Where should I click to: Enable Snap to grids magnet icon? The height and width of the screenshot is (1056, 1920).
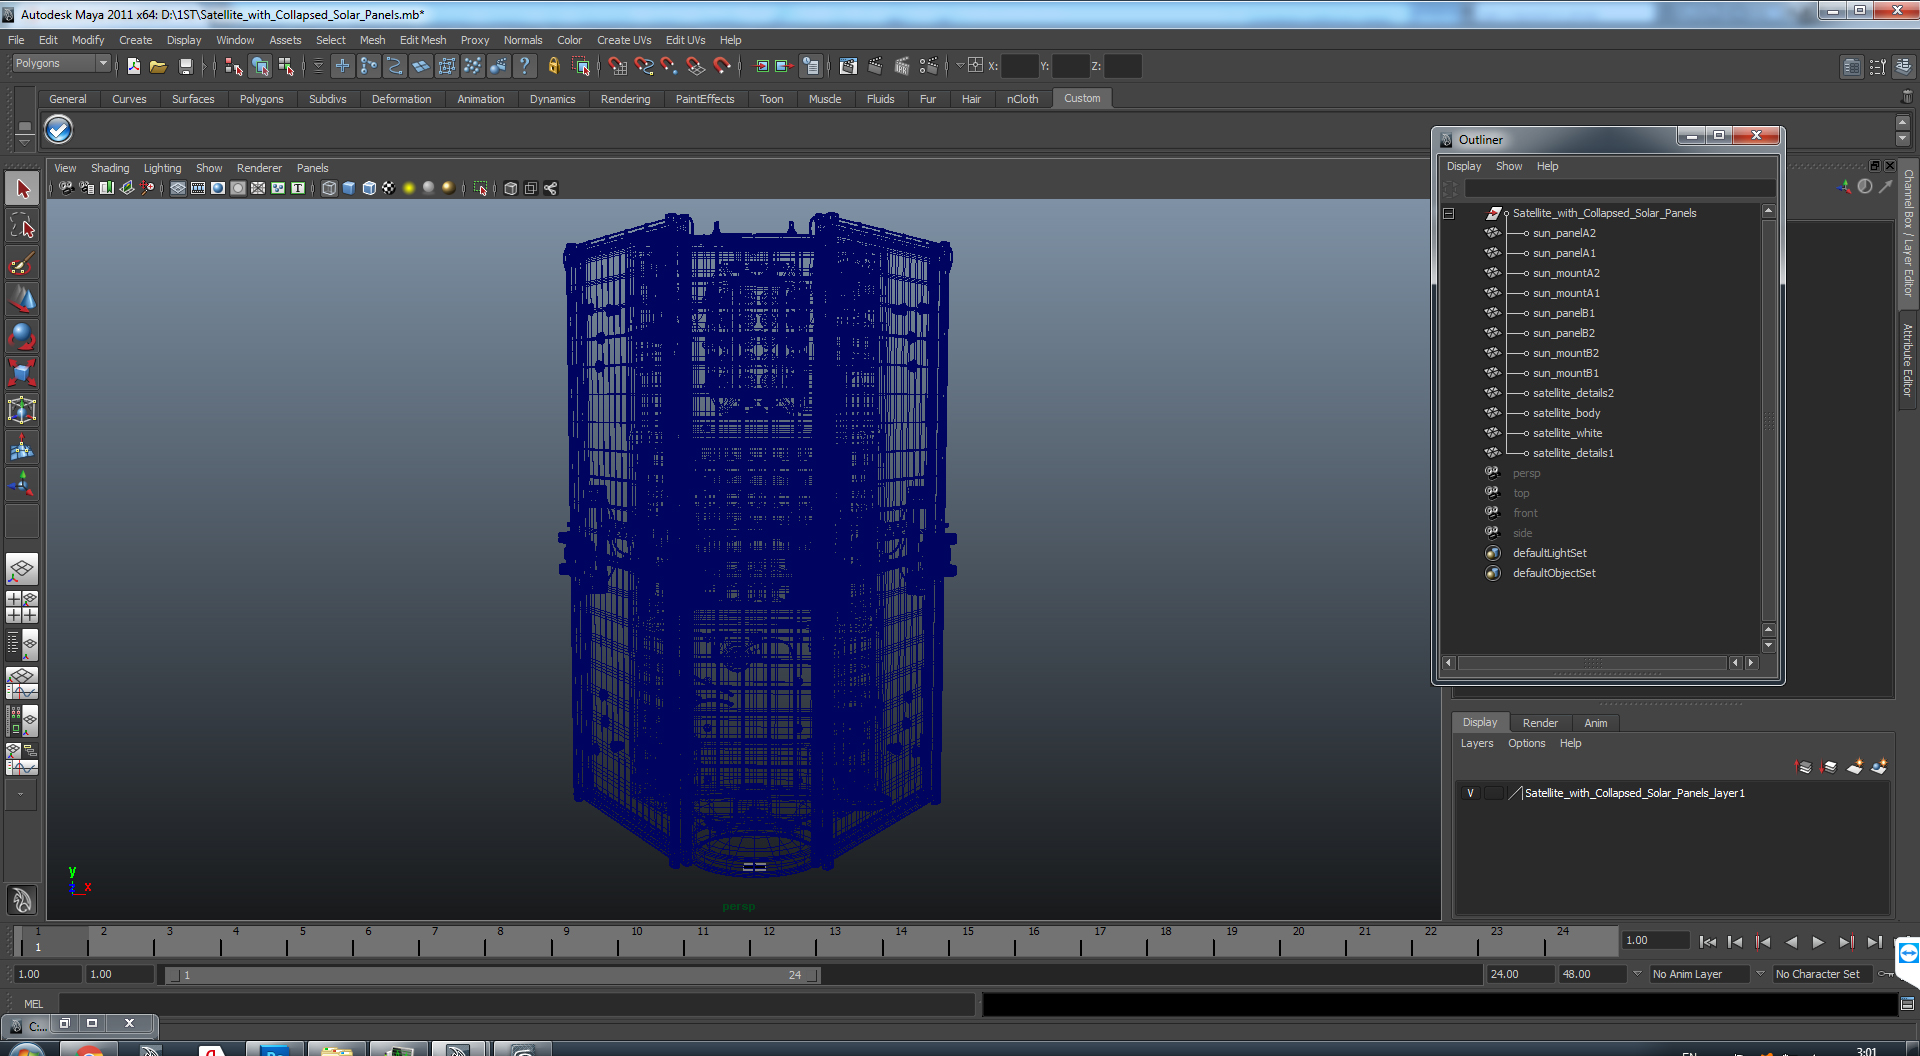pyautogui.click(x=617, y=66)
